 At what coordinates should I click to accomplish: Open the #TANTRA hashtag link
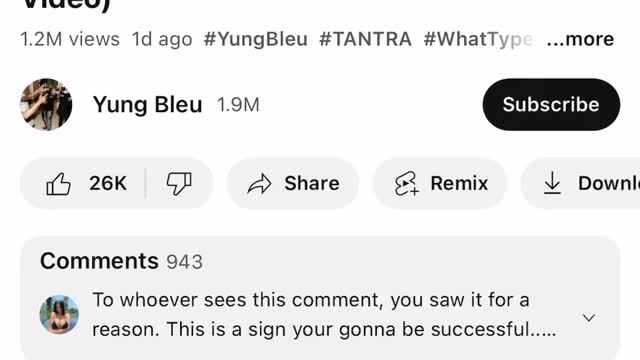click(x=365, y=39)
